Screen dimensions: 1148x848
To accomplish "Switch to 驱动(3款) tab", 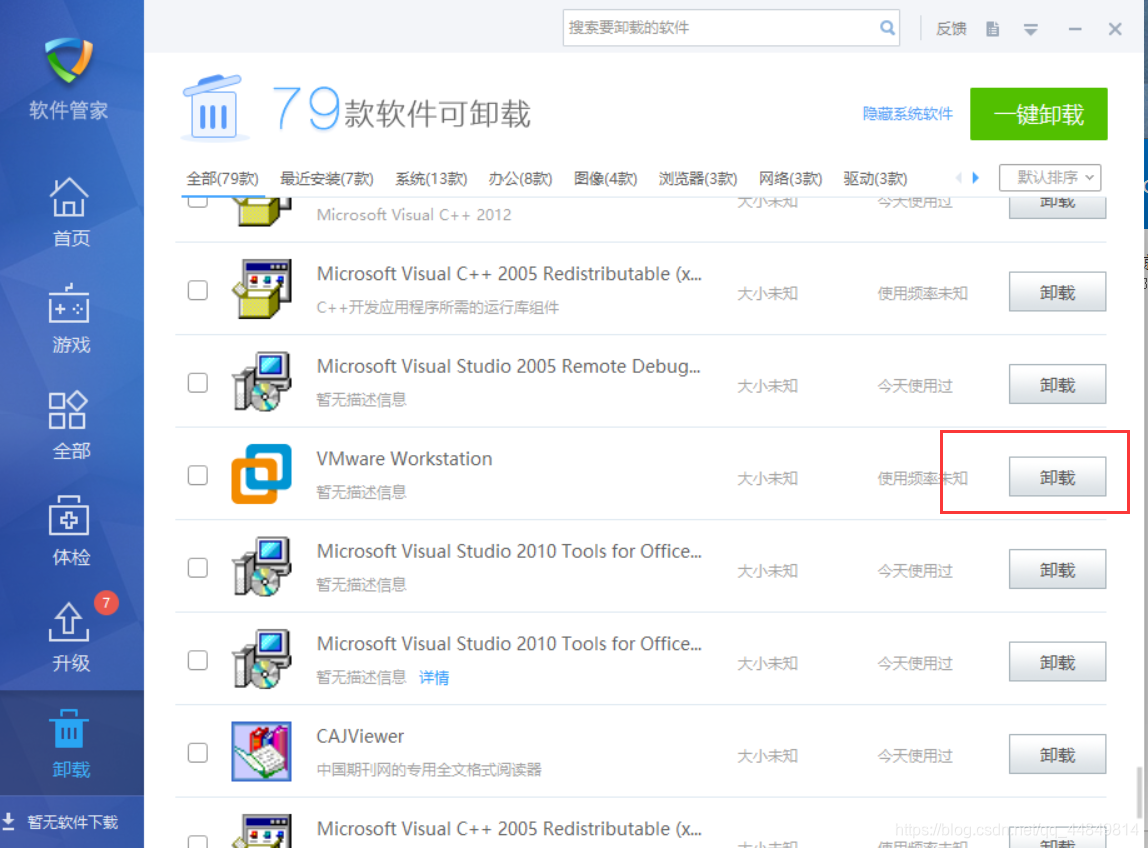I will coord(875,179).
